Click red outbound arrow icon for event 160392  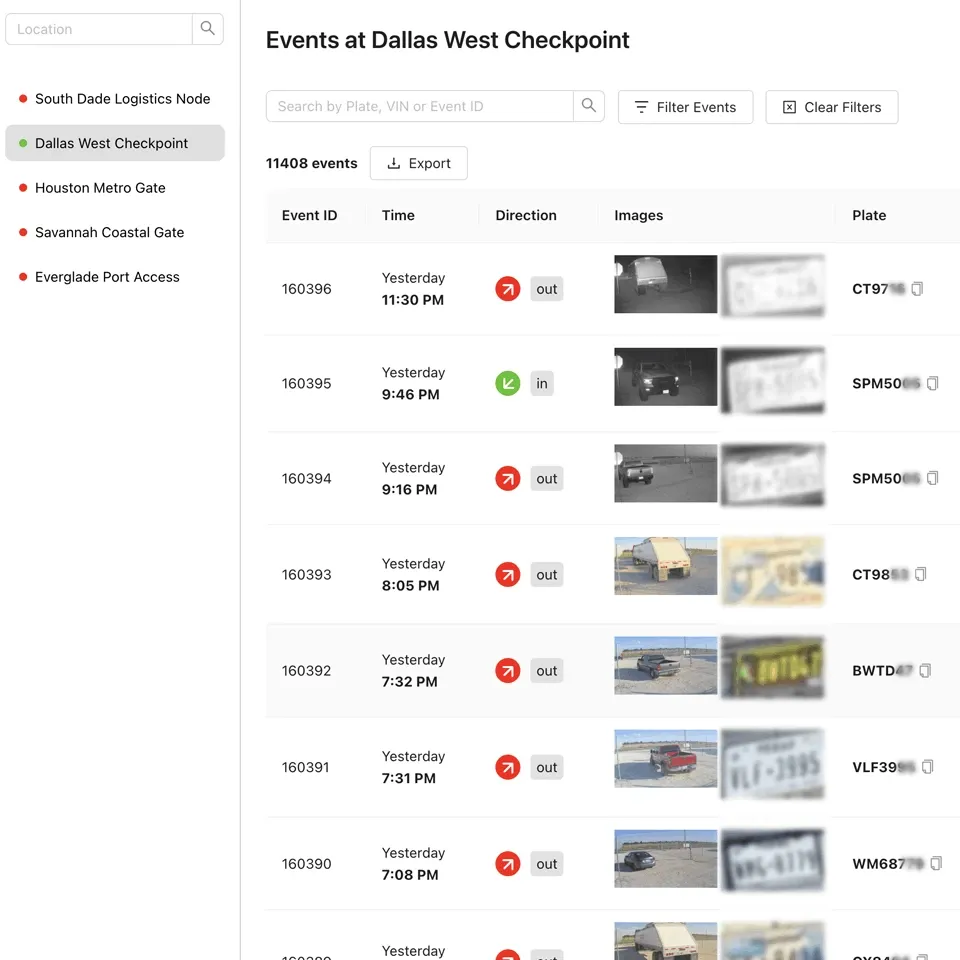coord(508,671)
